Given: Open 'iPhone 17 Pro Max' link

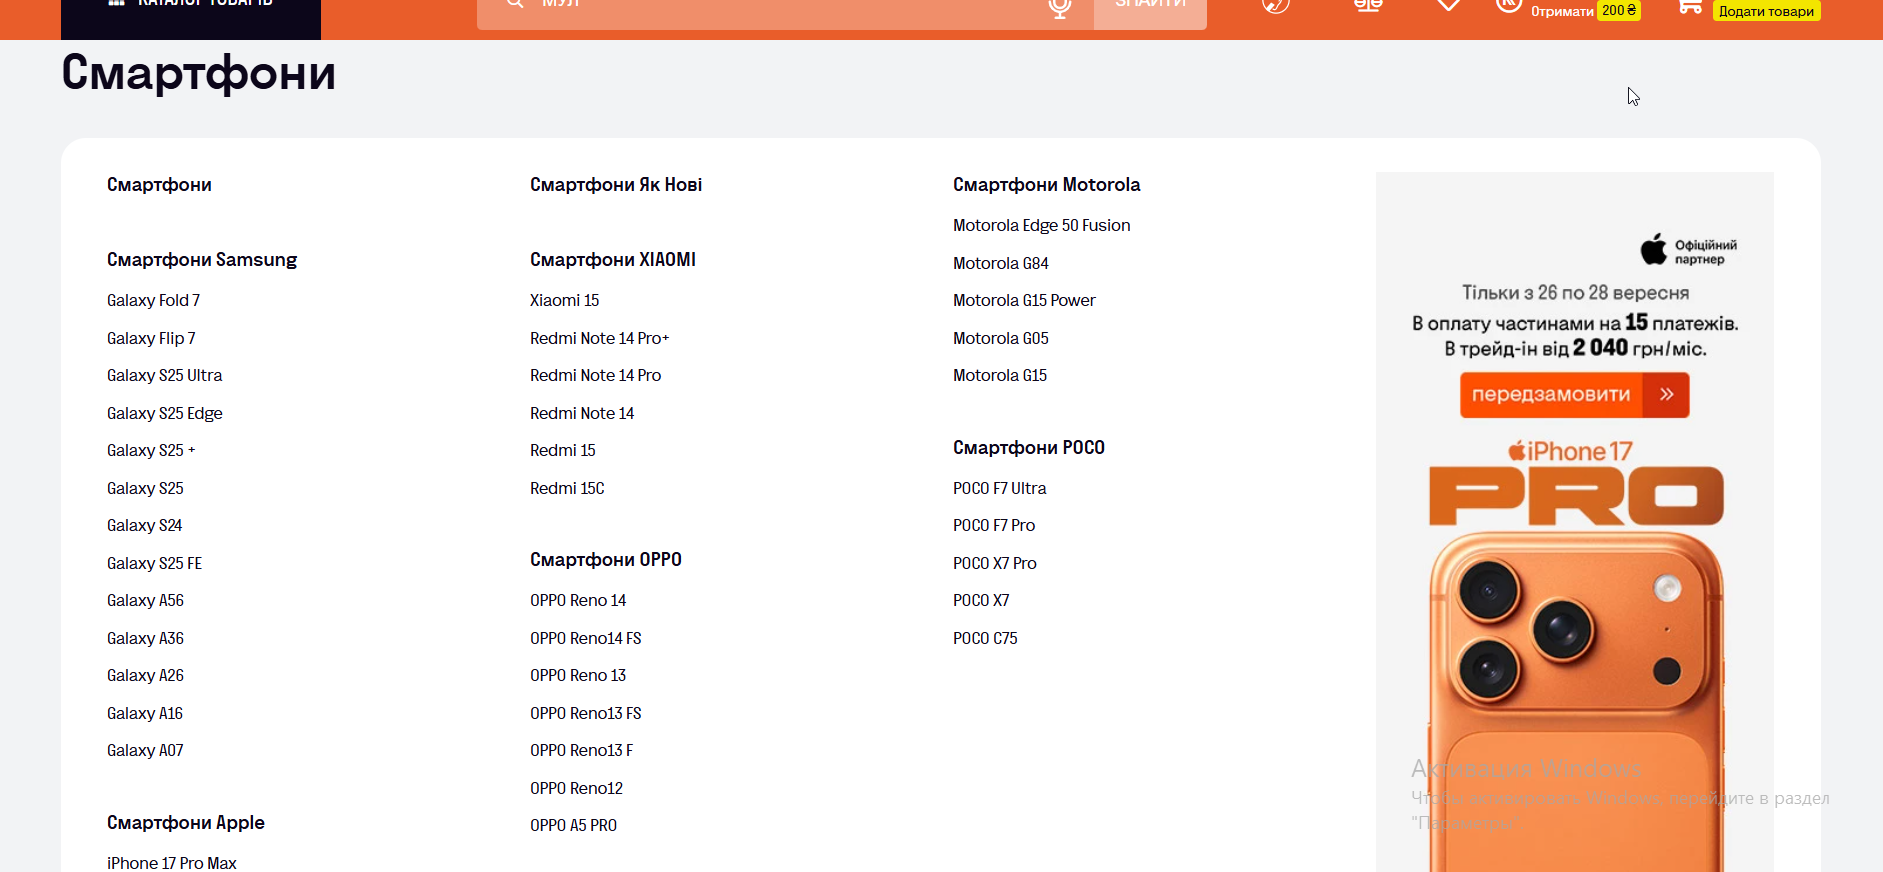Looking at the screenshot, I should (x=172, y=863).
